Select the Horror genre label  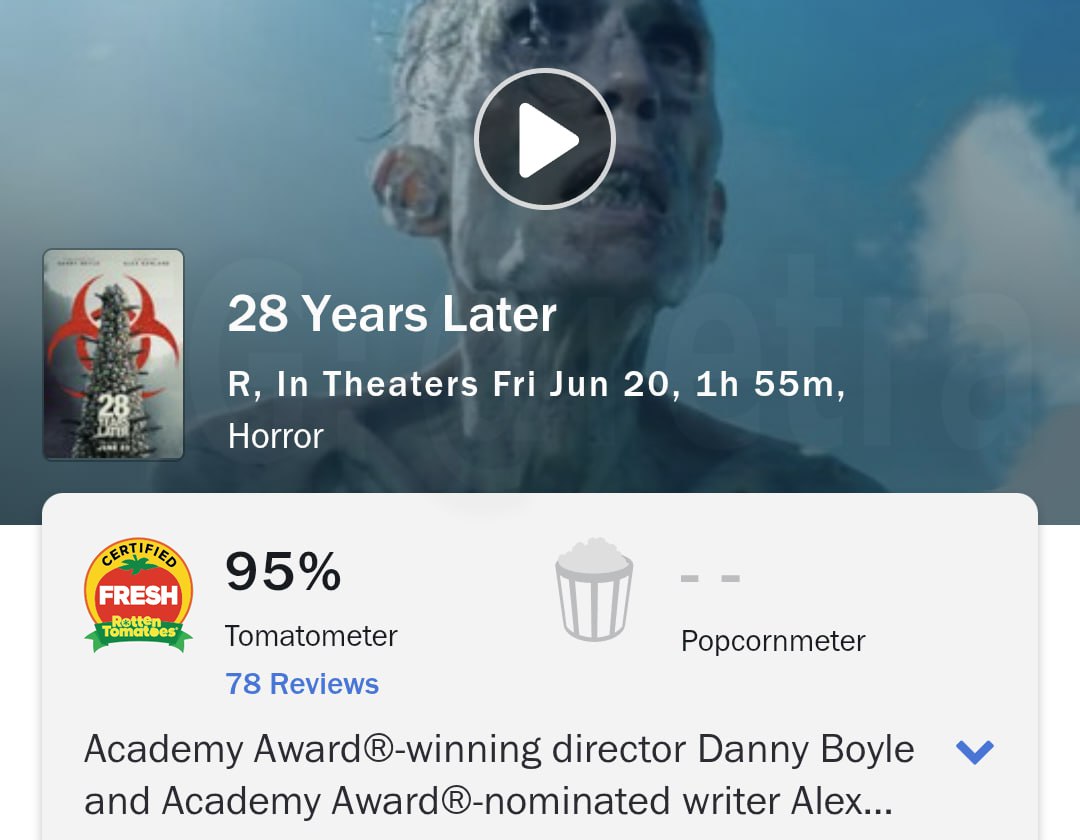click(276, 436)
